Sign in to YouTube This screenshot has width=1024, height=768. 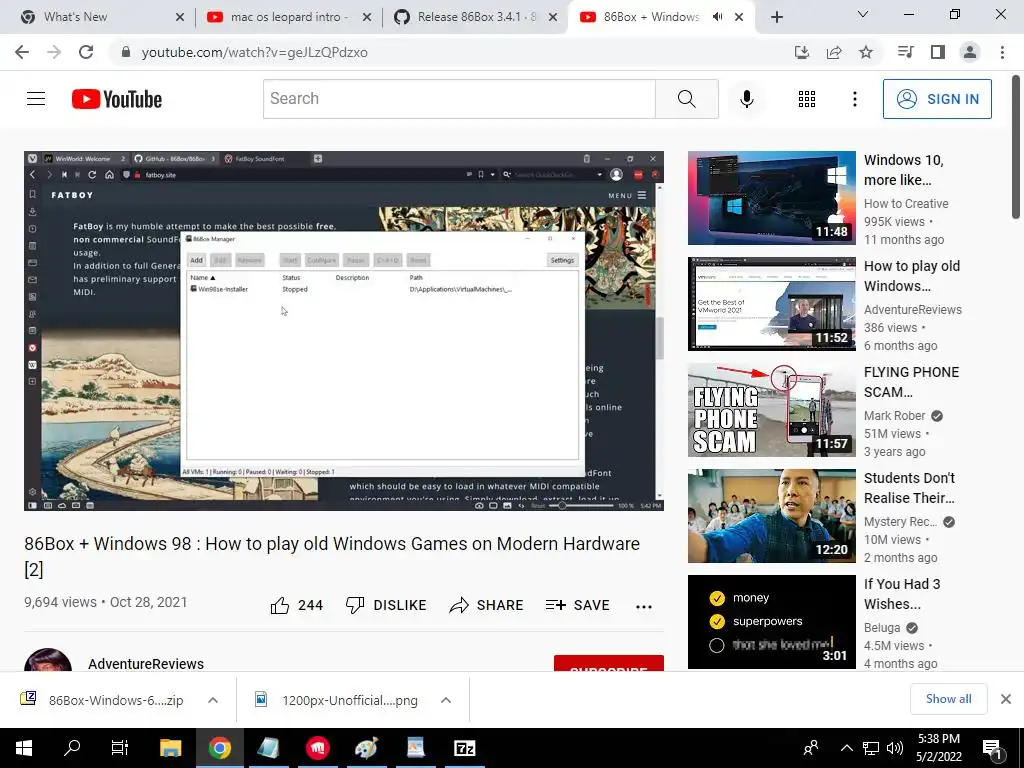coord(937,99)
